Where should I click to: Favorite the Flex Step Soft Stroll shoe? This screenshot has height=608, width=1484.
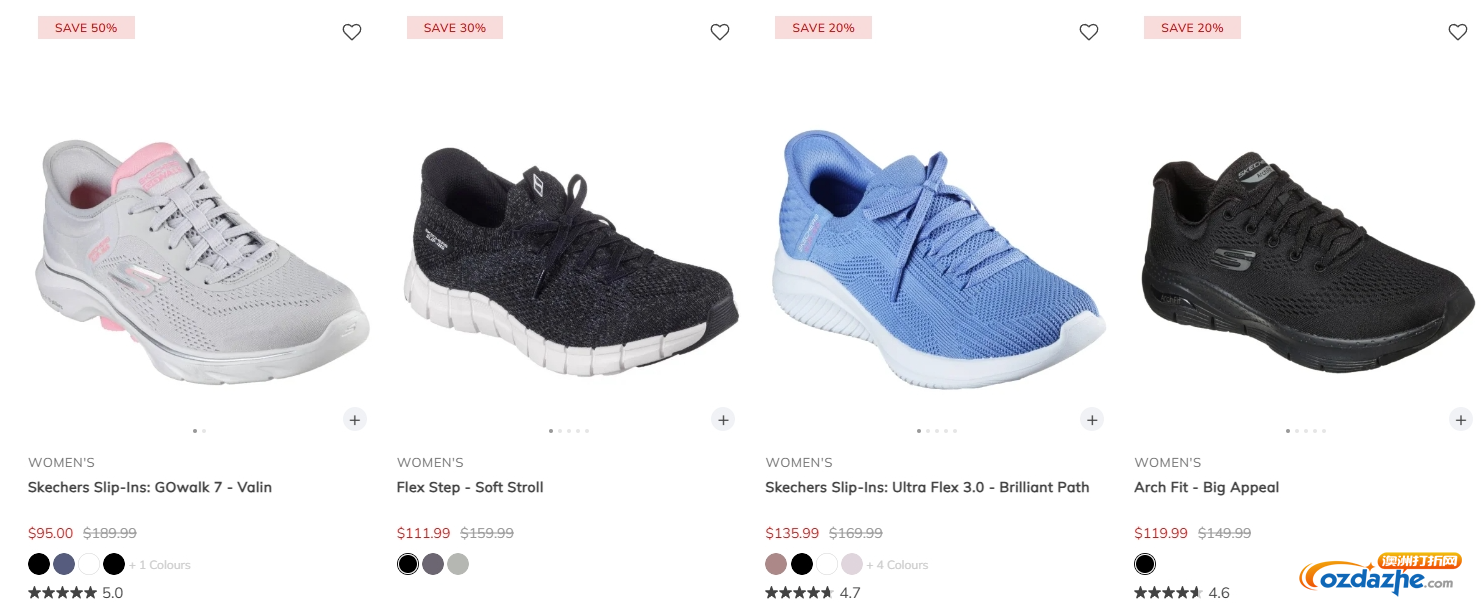pos(720,32)
